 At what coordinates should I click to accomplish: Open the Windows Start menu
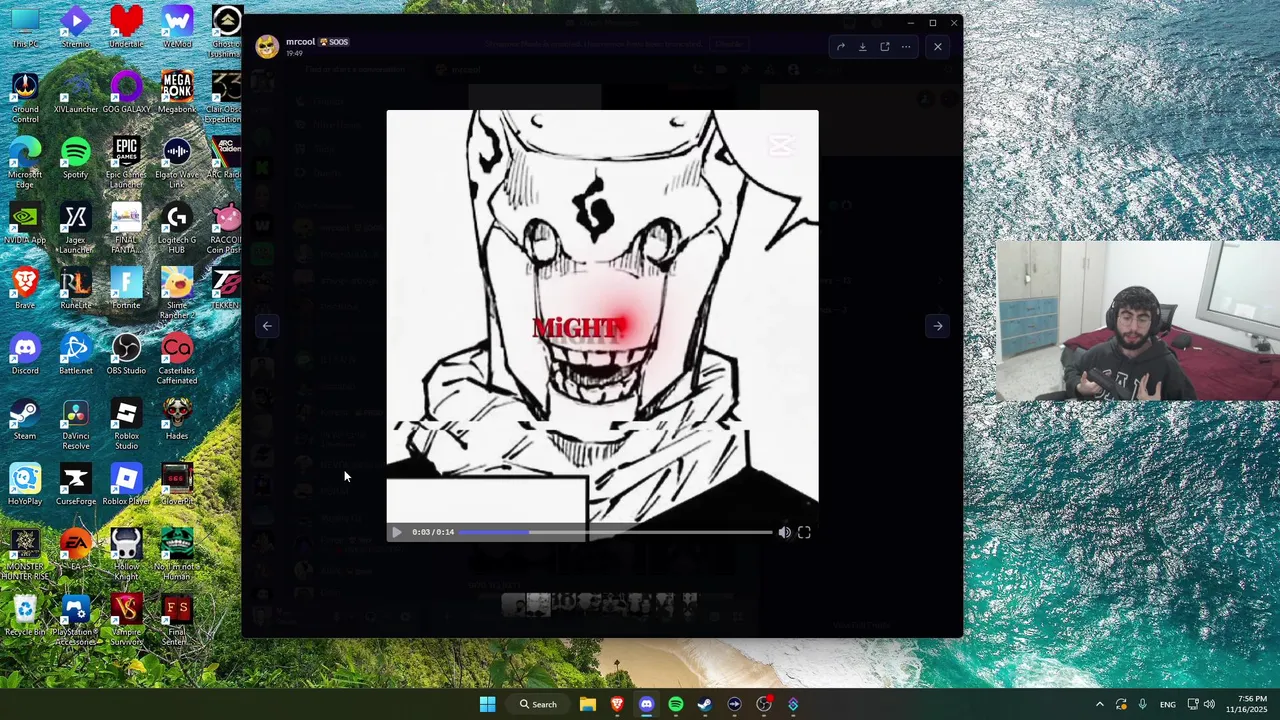tap(487, 704)
